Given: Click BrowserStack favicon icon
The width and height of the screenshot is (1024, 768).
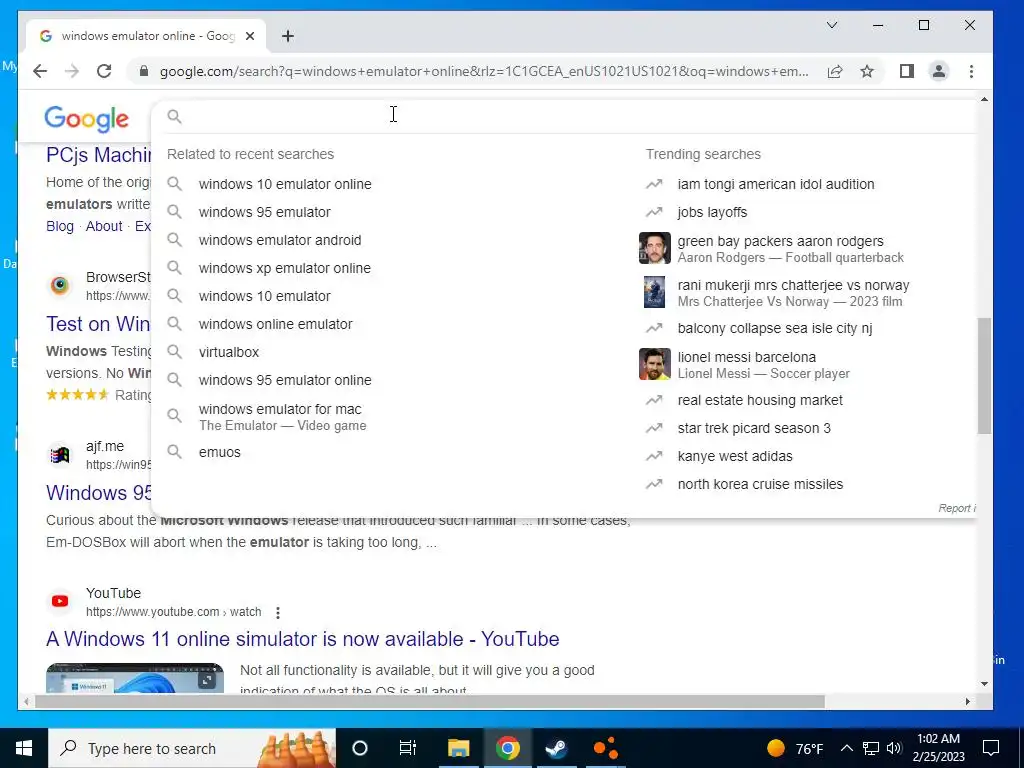Looking at the screenshot, I should pos(60,285).
